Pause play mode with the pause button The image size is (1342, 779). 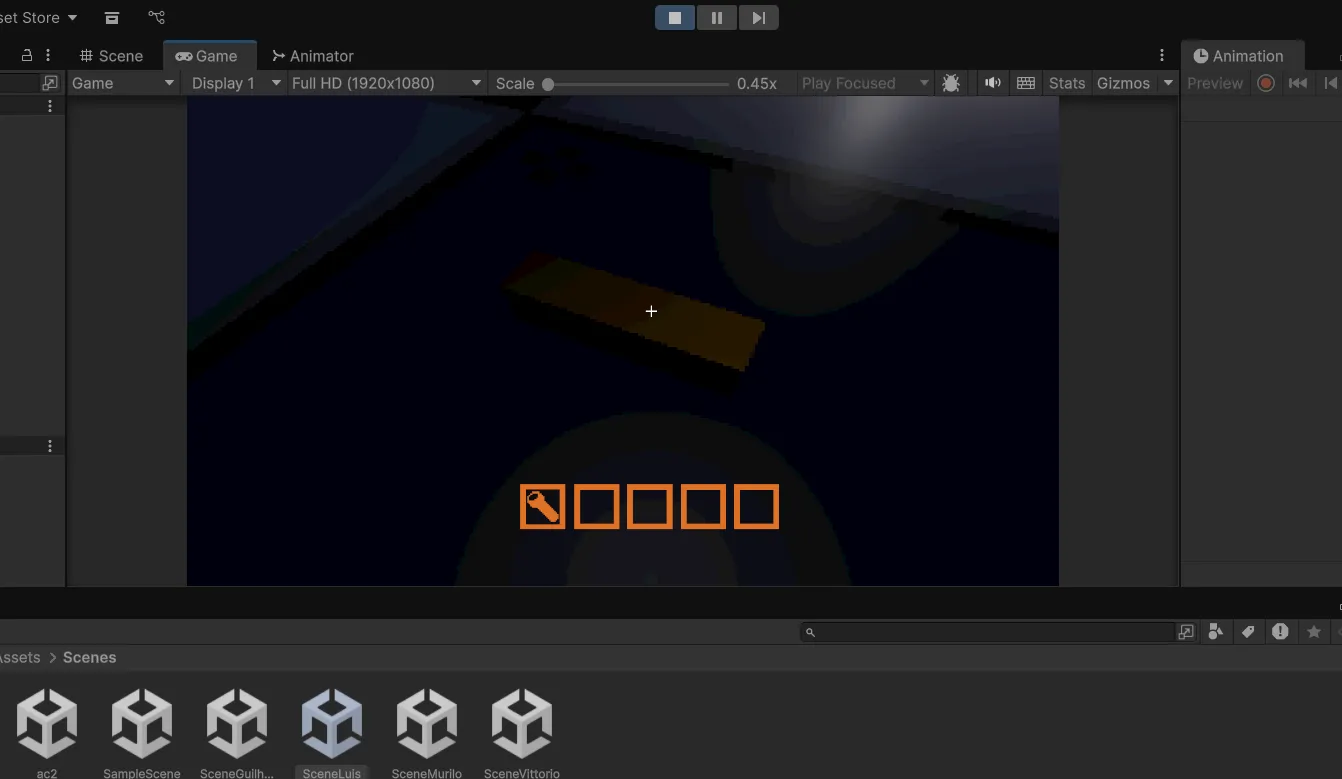pyautogui.click(x=716, y=17)
